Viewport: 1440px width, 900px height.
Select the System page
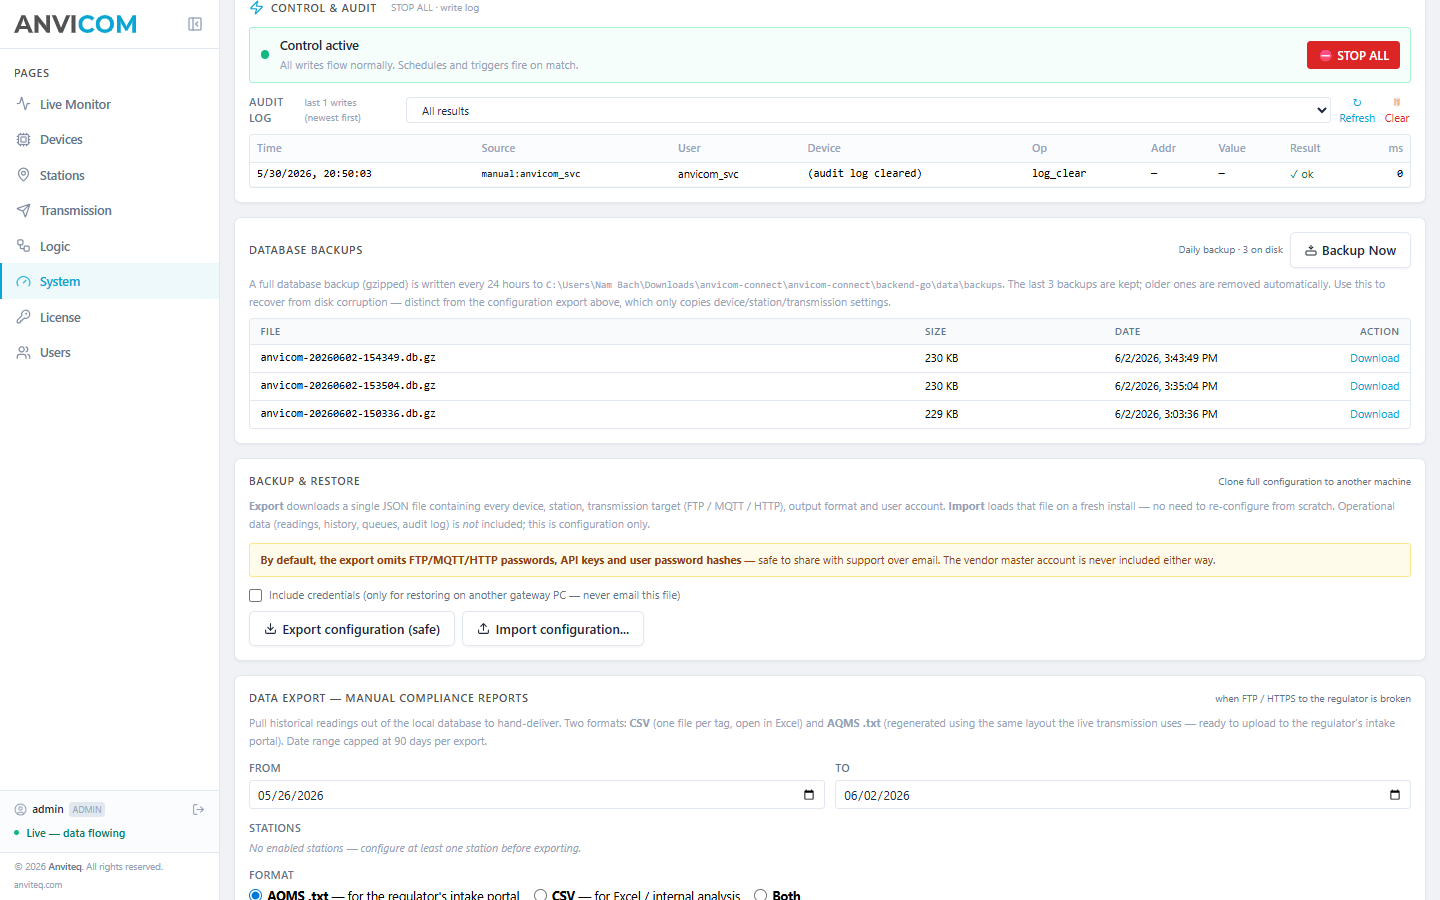pos(109,282)
